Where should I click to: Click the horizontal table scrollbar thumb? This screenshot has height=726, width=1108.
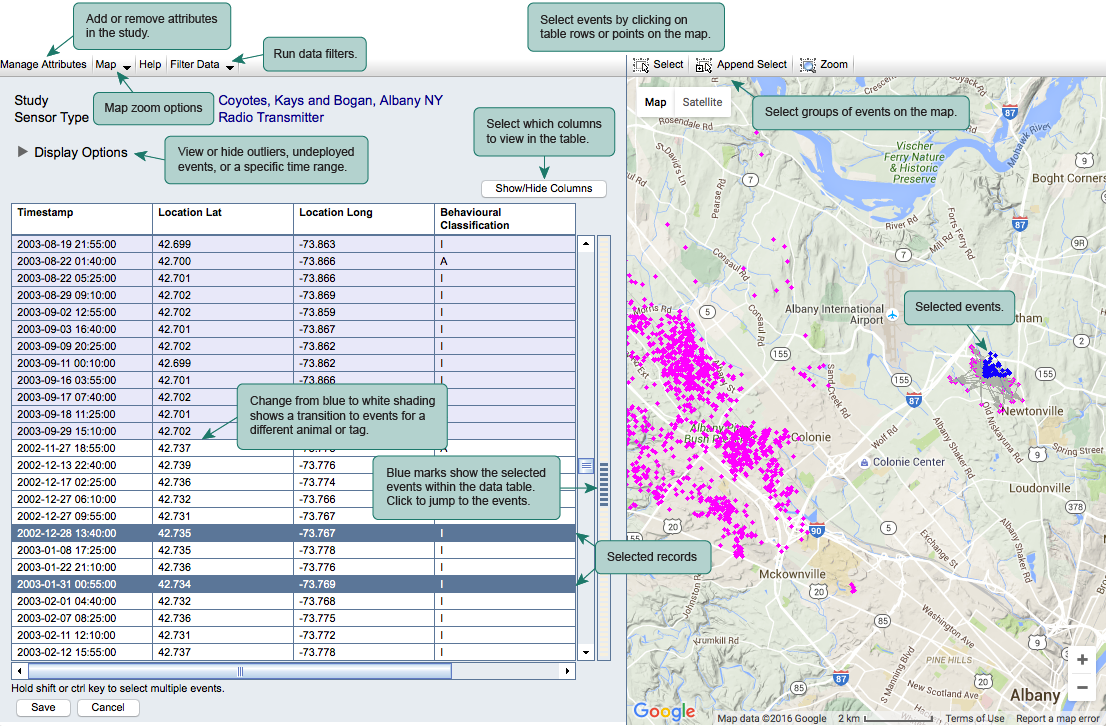(x=240, y=671)
